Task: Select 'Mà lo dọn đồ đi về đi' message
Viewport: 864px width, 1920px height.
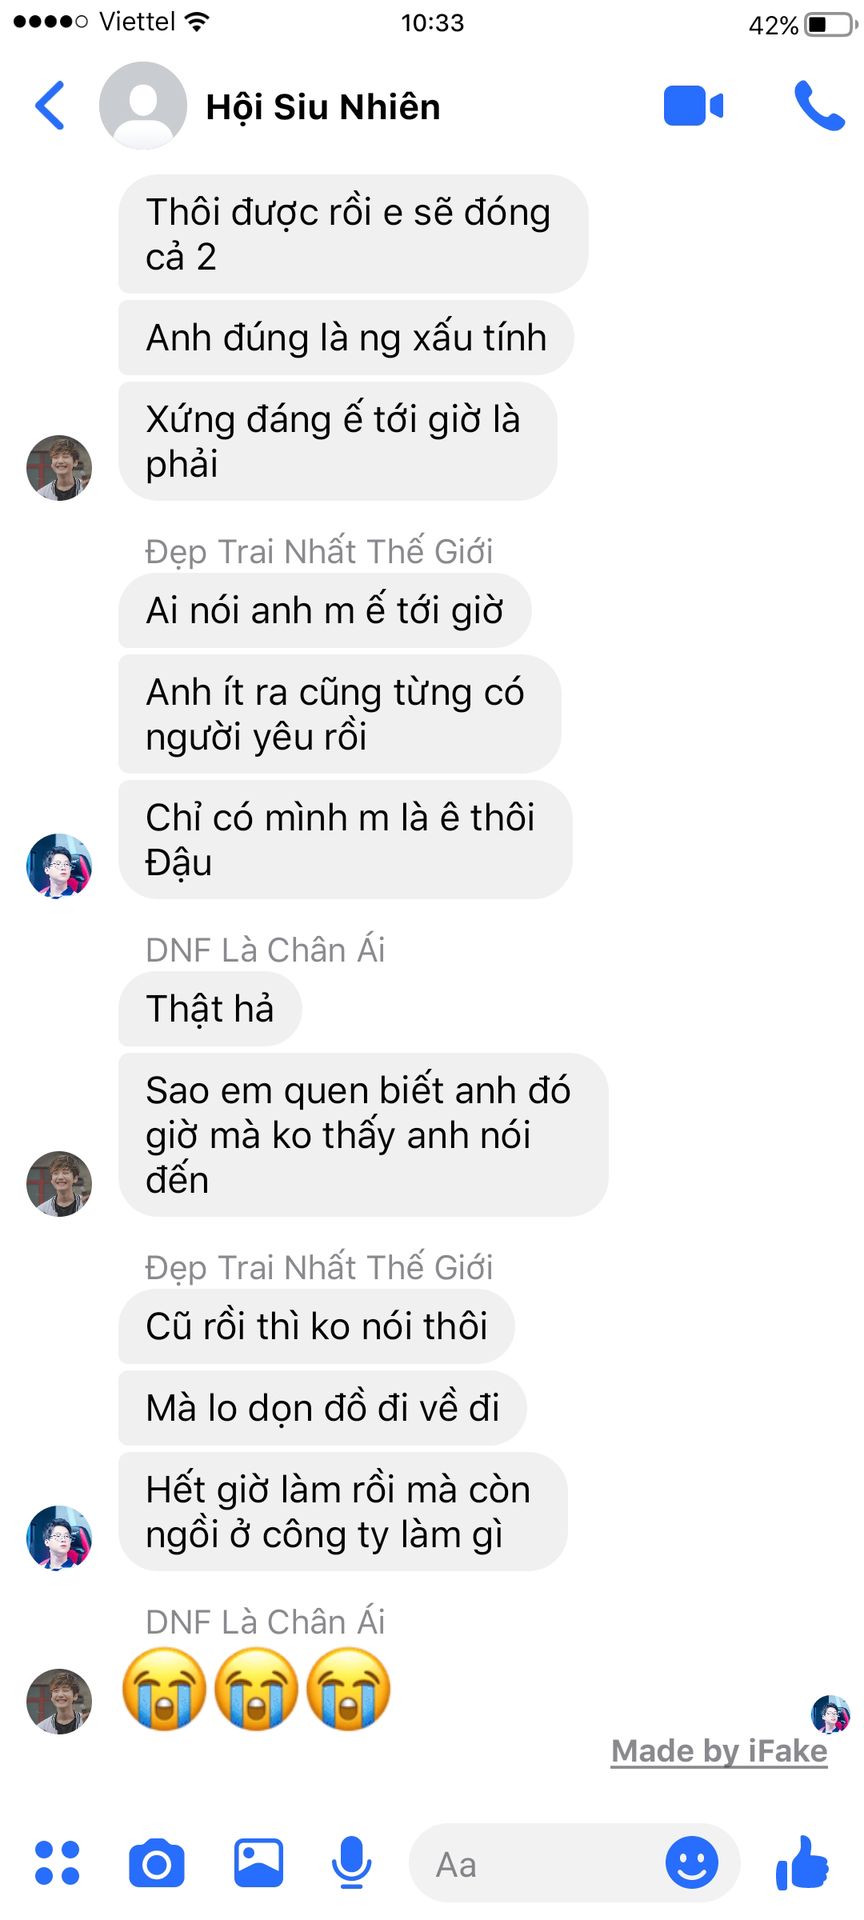Action: coord(322,1408)
